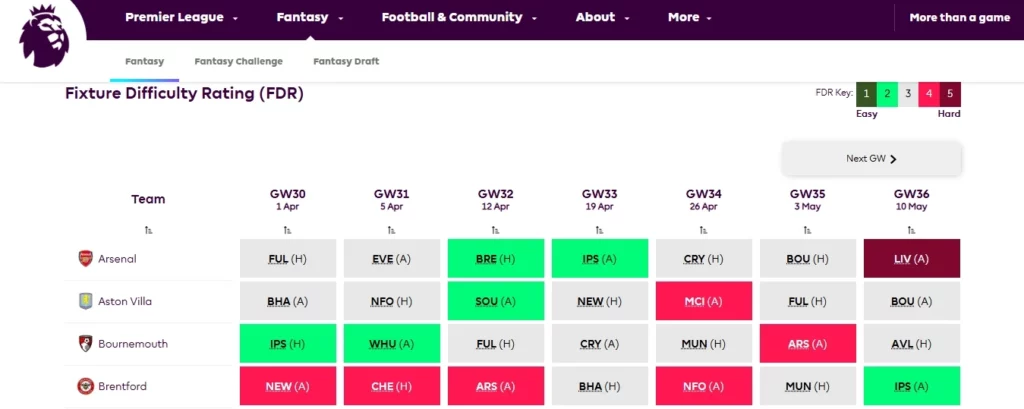The height and width of the screenshot is (409, 1024).
Task: Click Brentford's ARS (A) fixture in GW32
Action: click(496, 386)
